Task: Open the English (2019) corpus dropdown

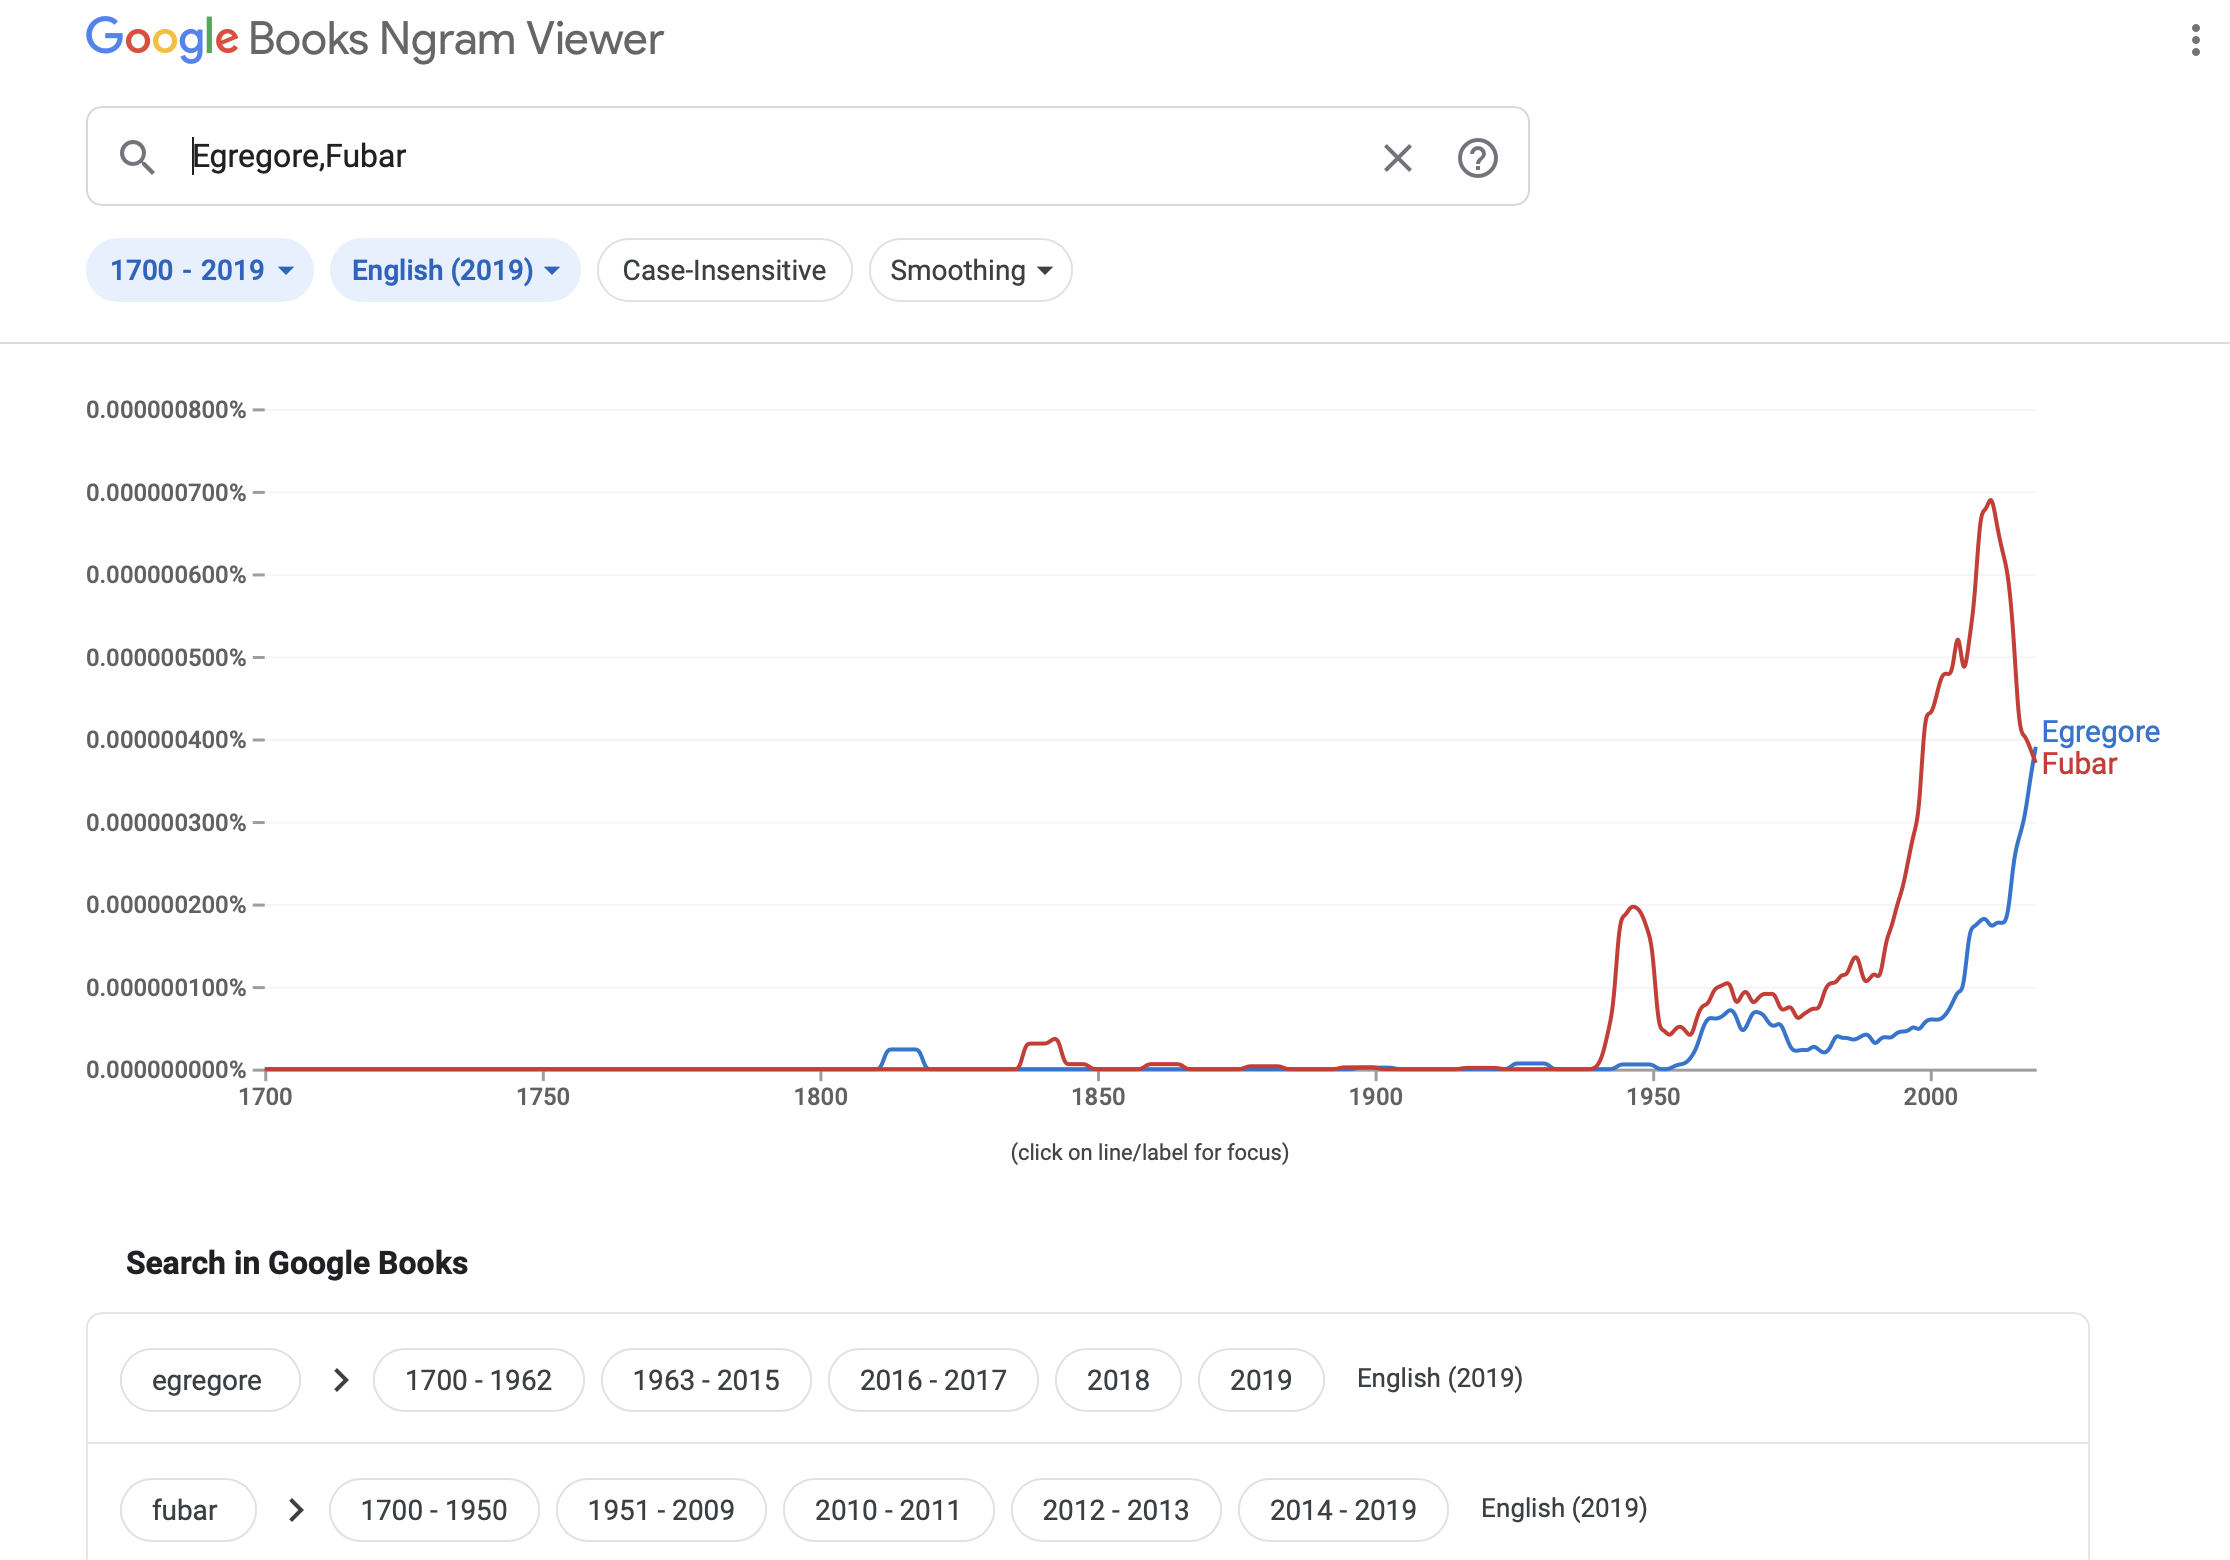Action: [x=455, y=270]
